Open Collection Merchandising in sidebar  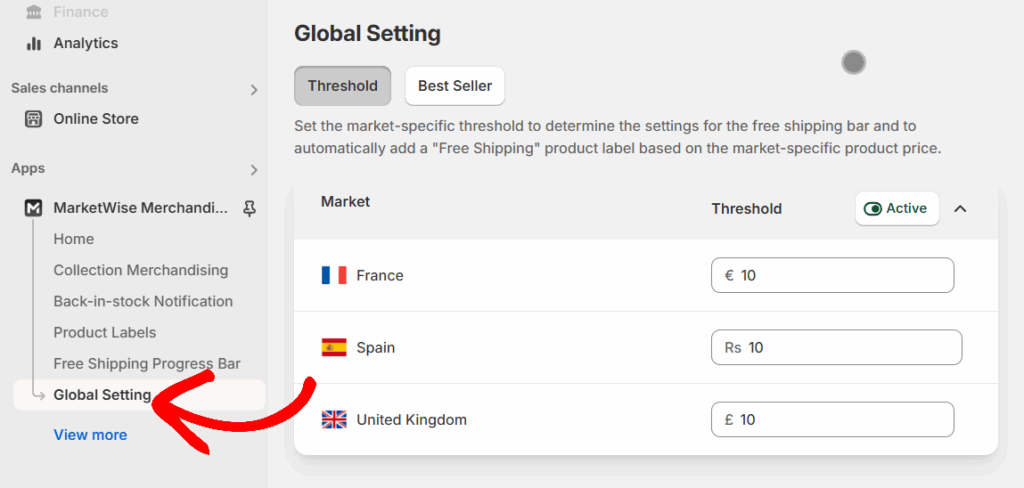click(141, 271)
